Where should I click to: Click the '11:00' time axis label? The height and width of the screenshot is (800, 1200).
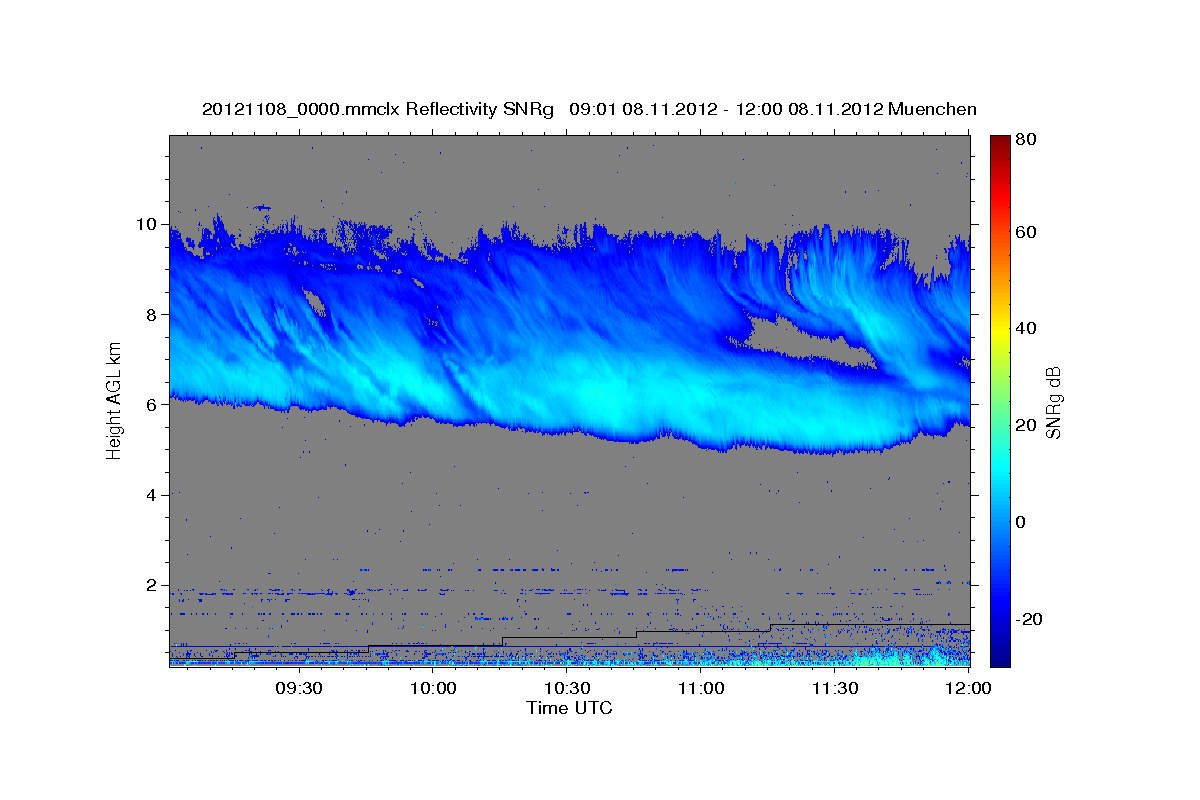point(701,688)
